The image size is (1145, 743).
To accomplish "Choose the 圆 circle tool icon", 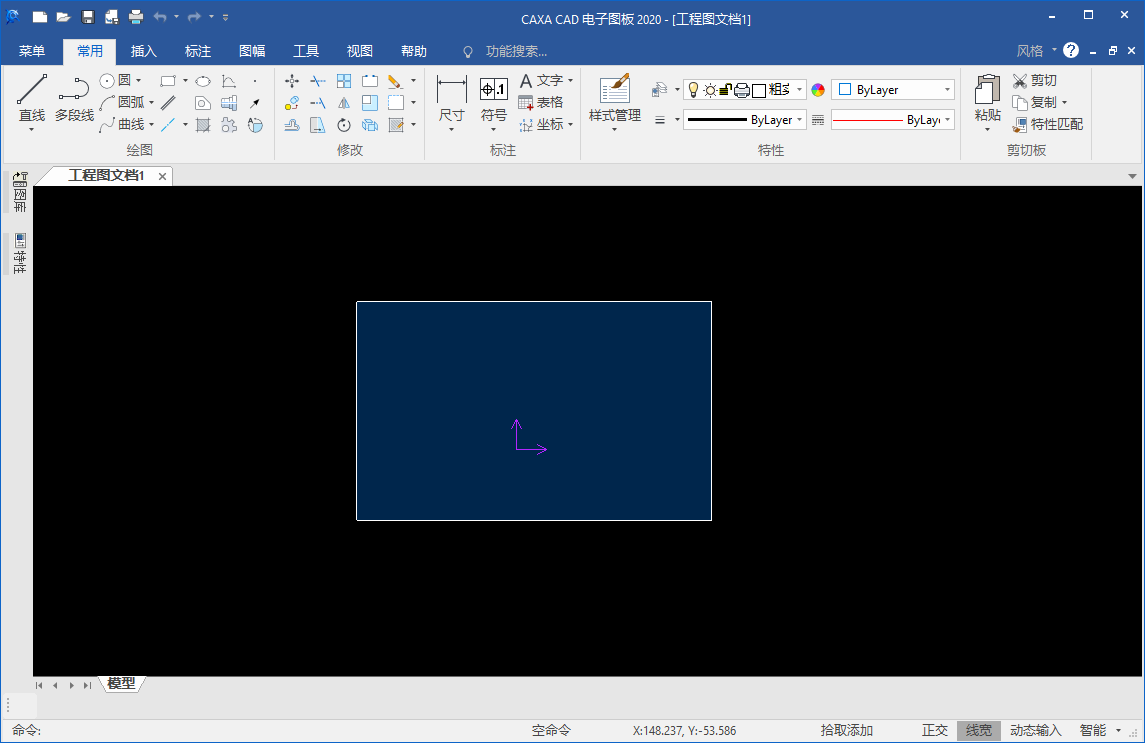I will (x=108, y=80).
